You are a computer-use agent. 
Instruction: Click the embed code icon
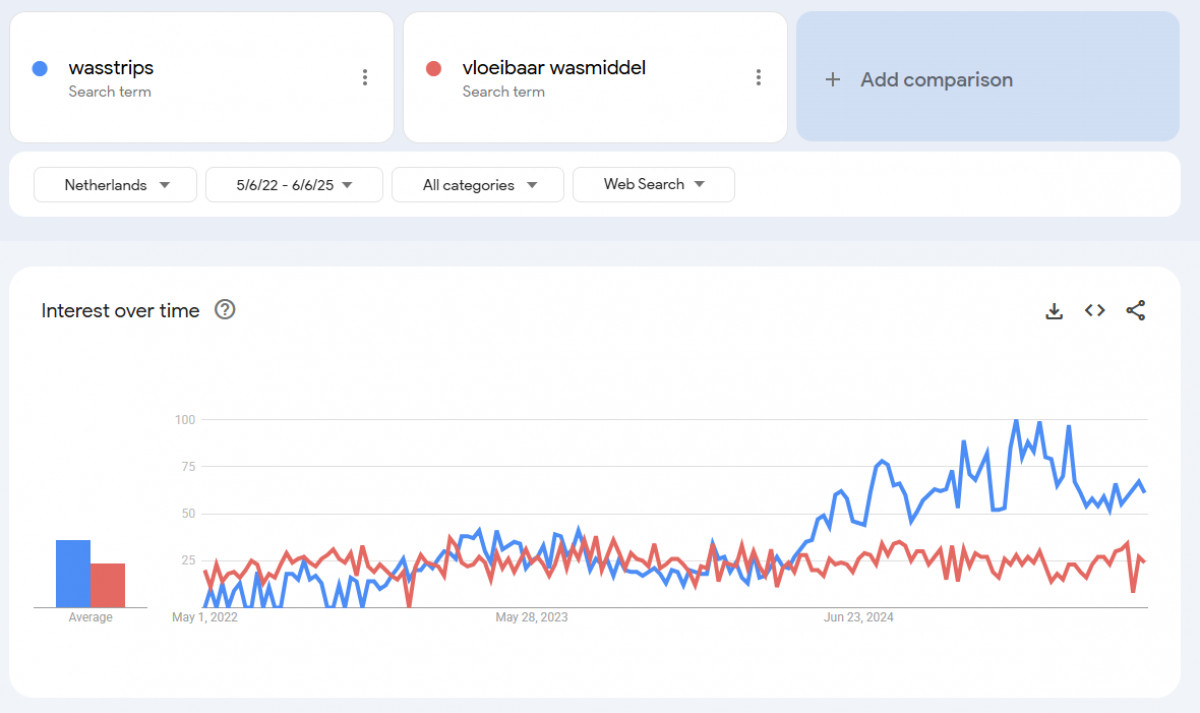(x=1095, y=311)
